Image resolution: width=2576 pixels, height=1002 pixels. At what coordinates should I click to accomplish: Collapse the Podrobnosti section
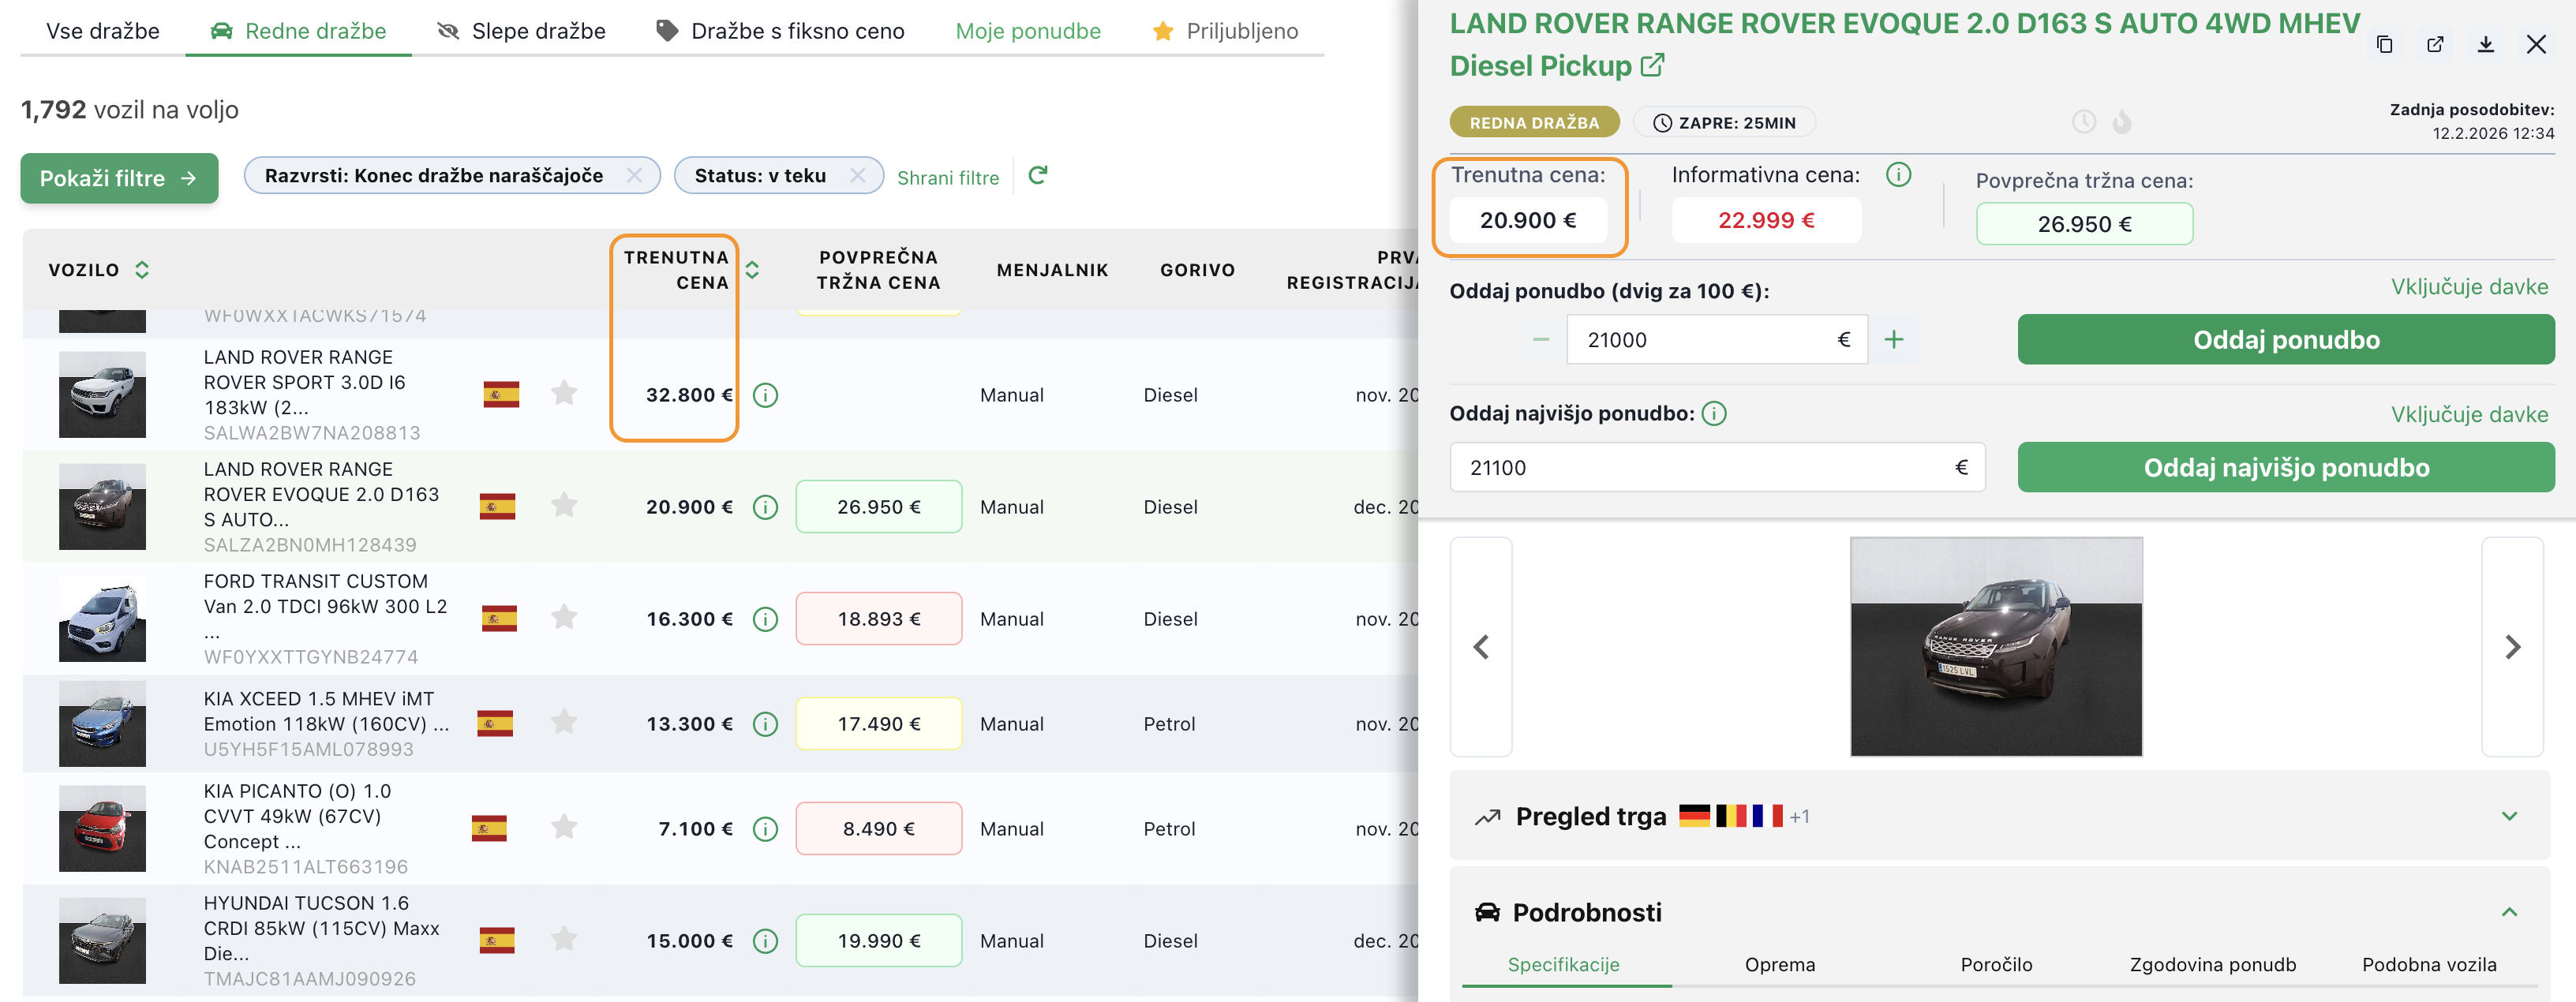tap(2508, 912)
